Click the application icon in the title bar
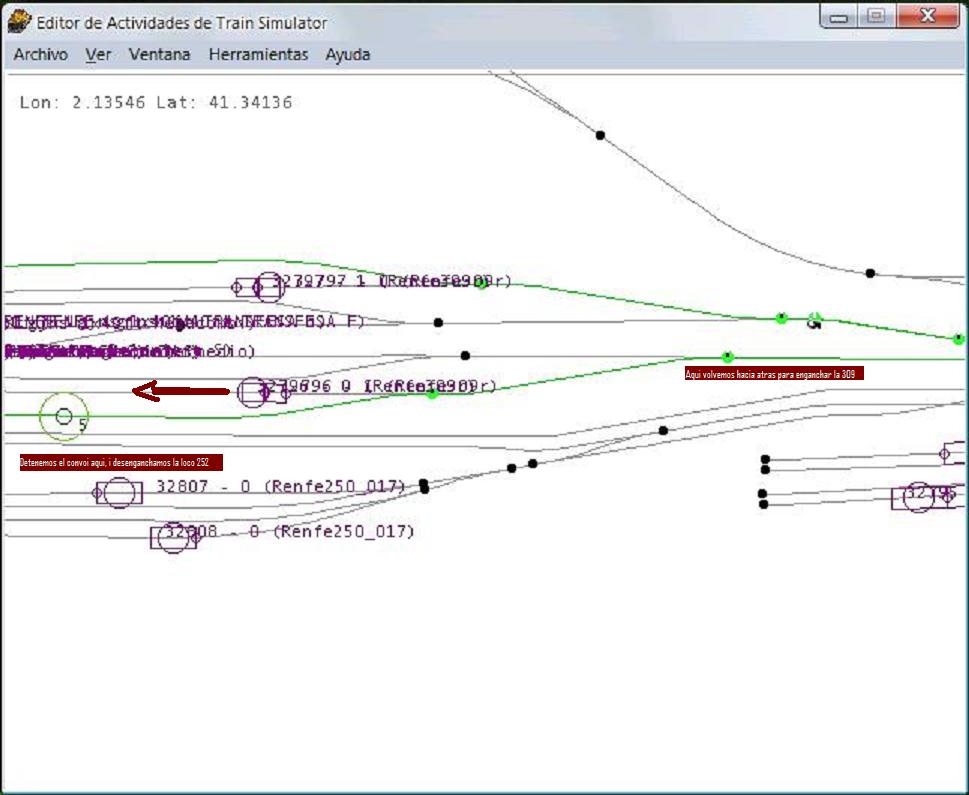This screenshot has height=795, width=969. click(20, 22)
